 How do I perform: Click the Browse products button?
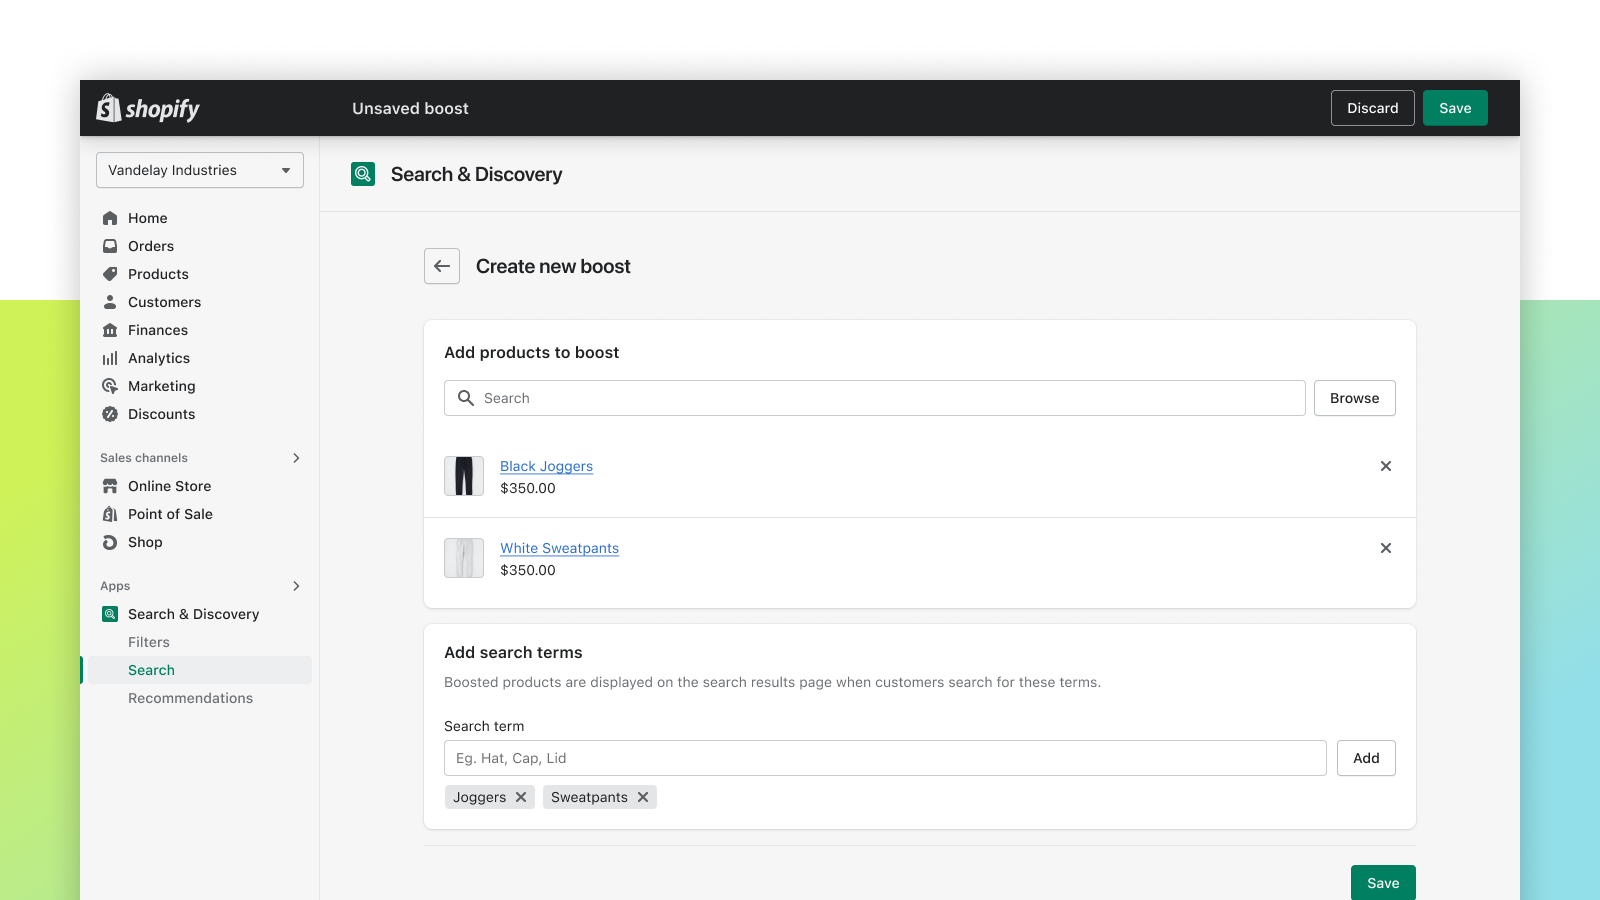tap(1355, 398)
